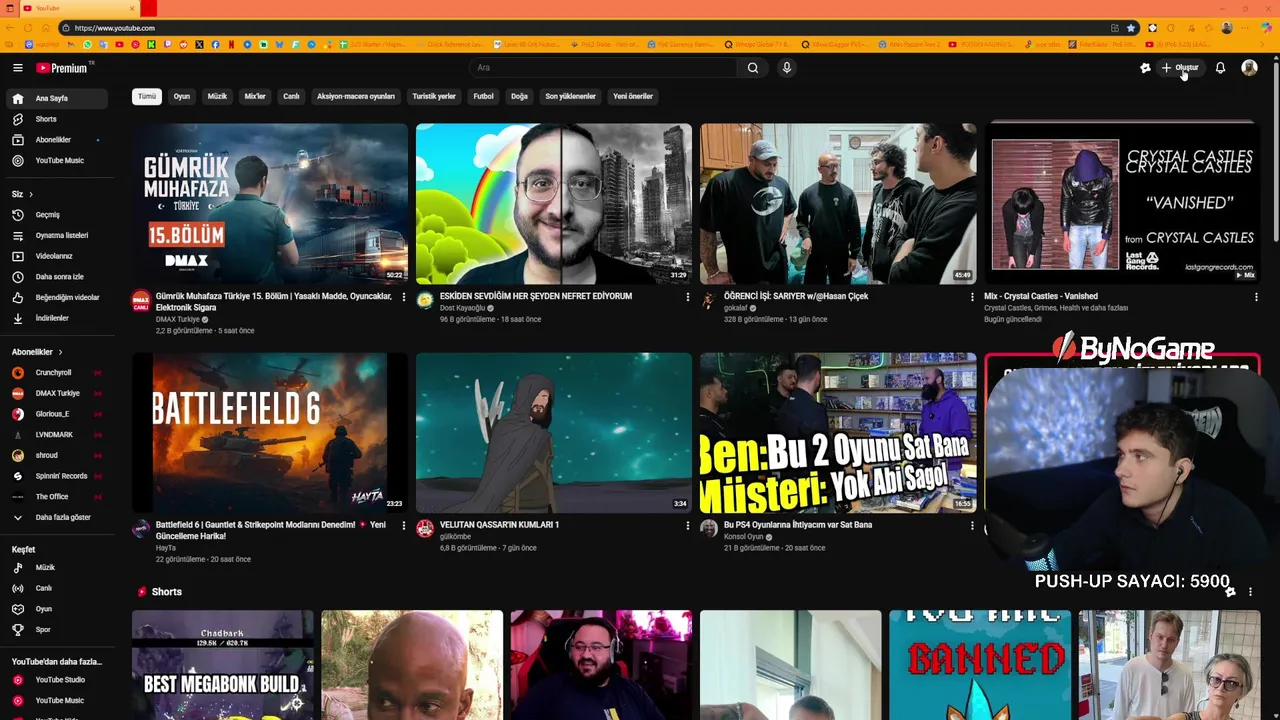The image size is (1280, 720).
Task: Click the YouTube Premium logo
Action: coord(62,68)
